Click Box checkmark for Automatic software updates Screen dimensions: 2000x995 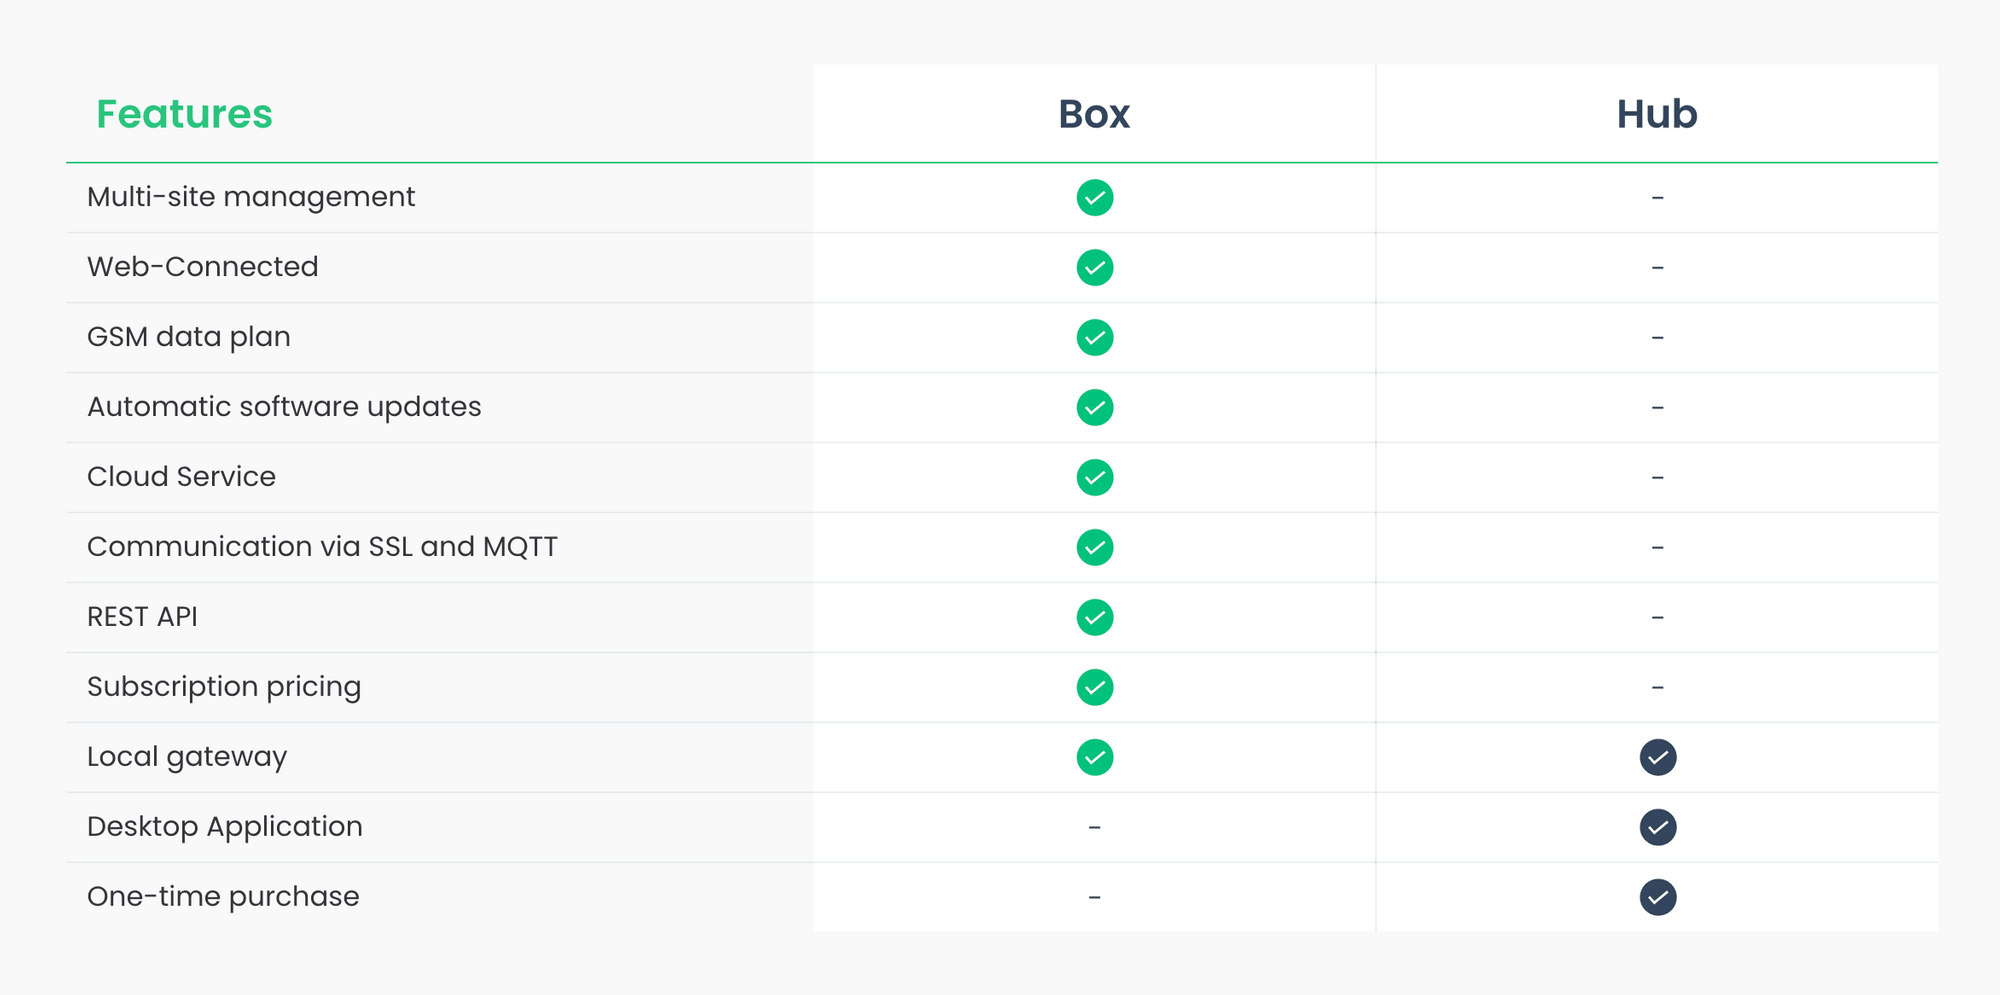[x=1094, y=408]
